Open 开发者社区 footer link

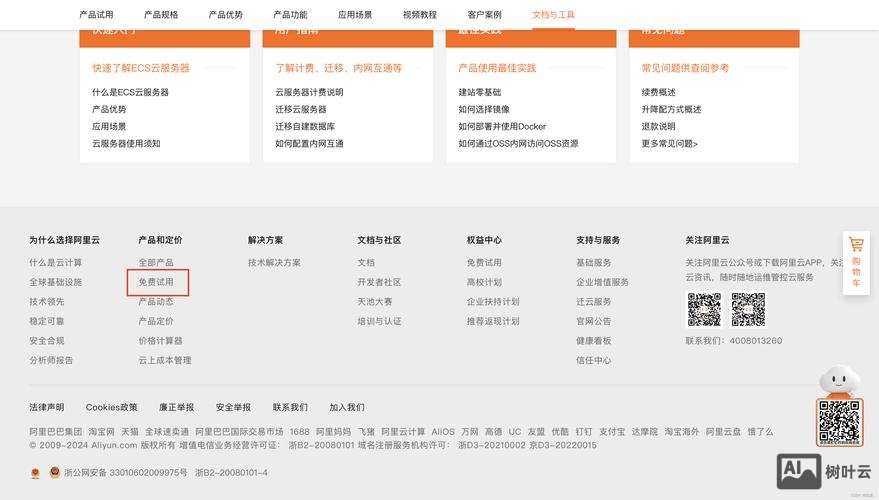click(x=379, y=282)
